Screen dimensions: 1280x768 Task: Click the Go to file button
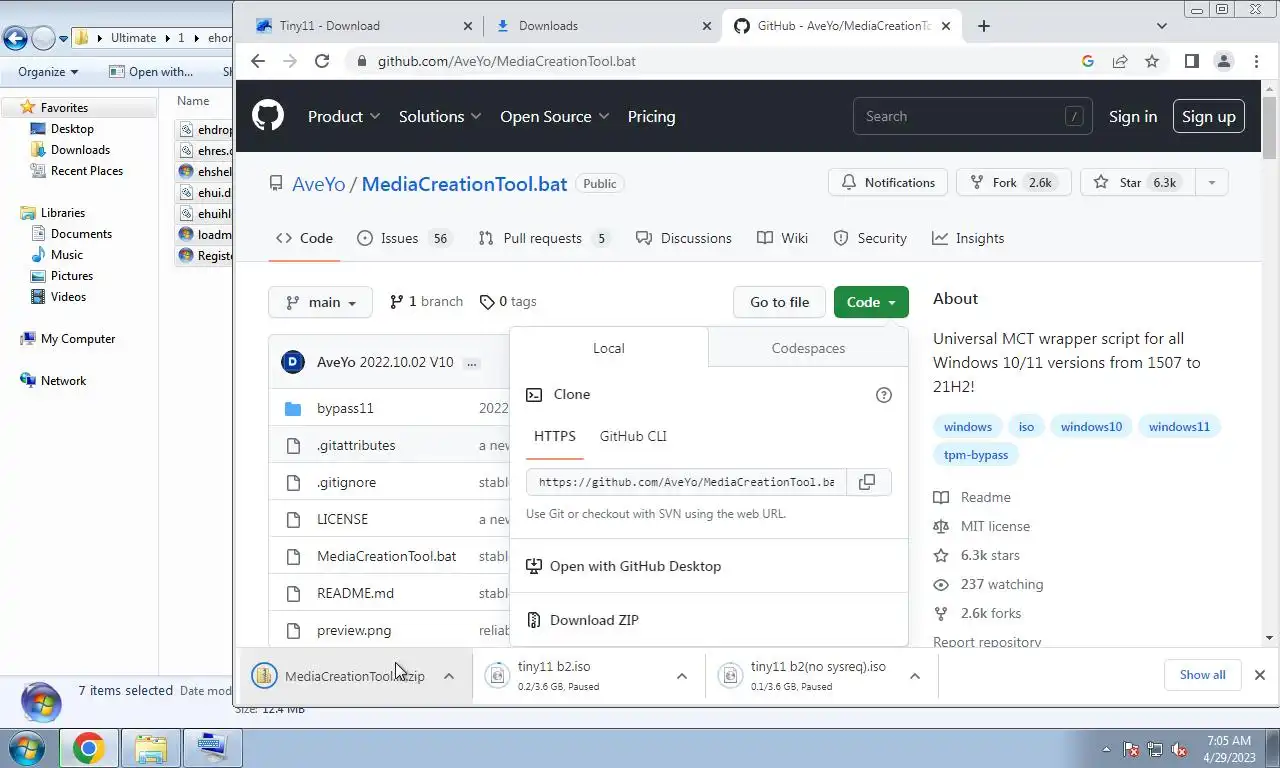click(780, 302)
